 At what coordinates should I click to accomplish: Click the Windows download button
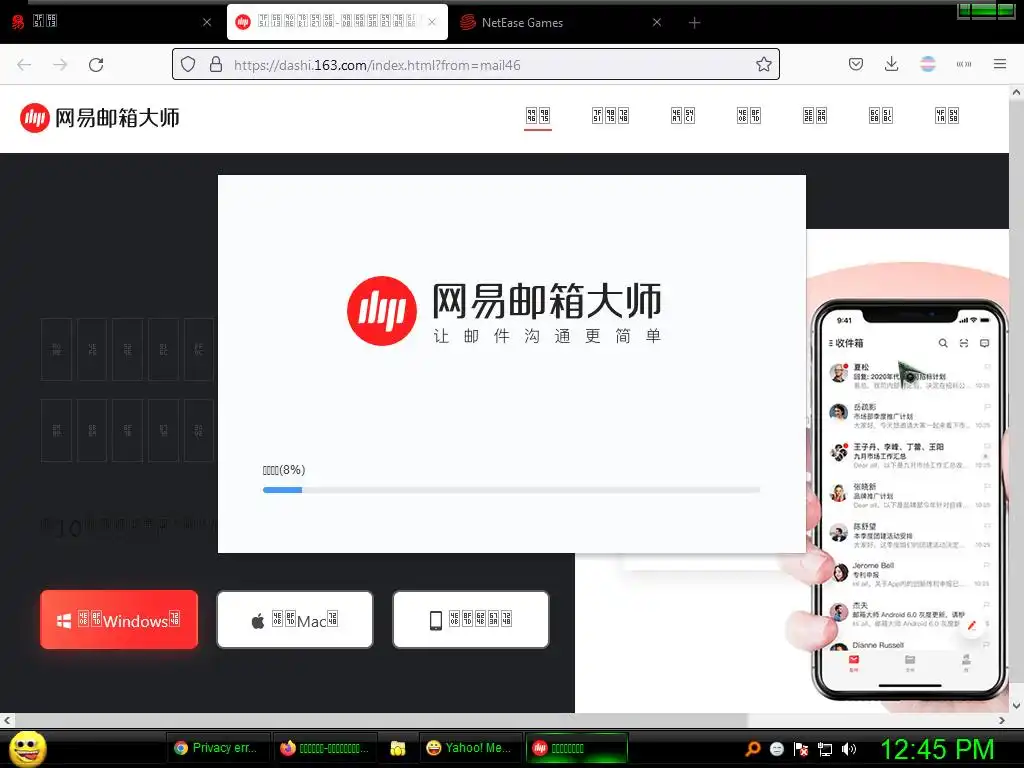click(x=119, y=620)
